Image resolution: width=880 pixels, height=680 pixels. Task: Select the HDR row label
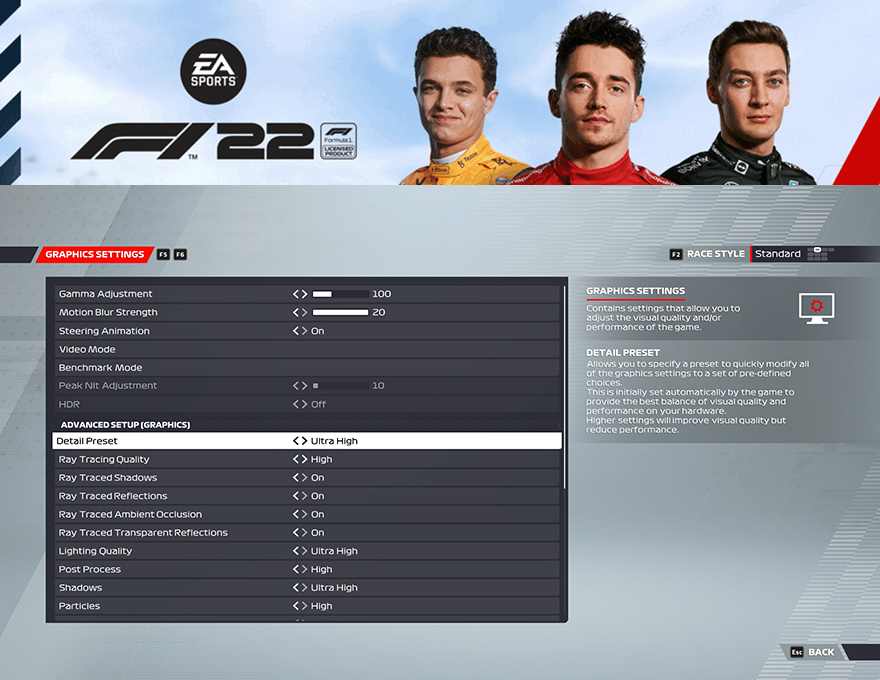tap(69, 404)
